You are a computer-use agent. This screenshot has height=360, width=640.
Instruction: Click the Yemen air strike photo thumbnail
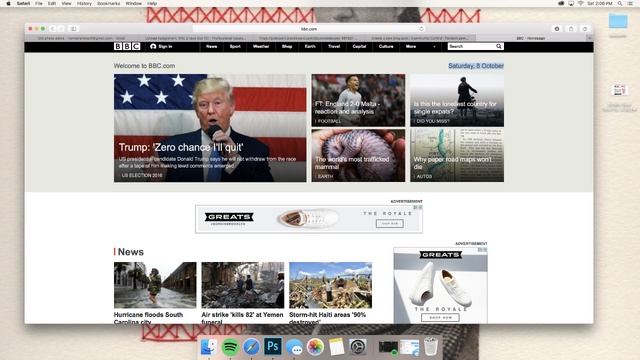(x=243, y=285)
